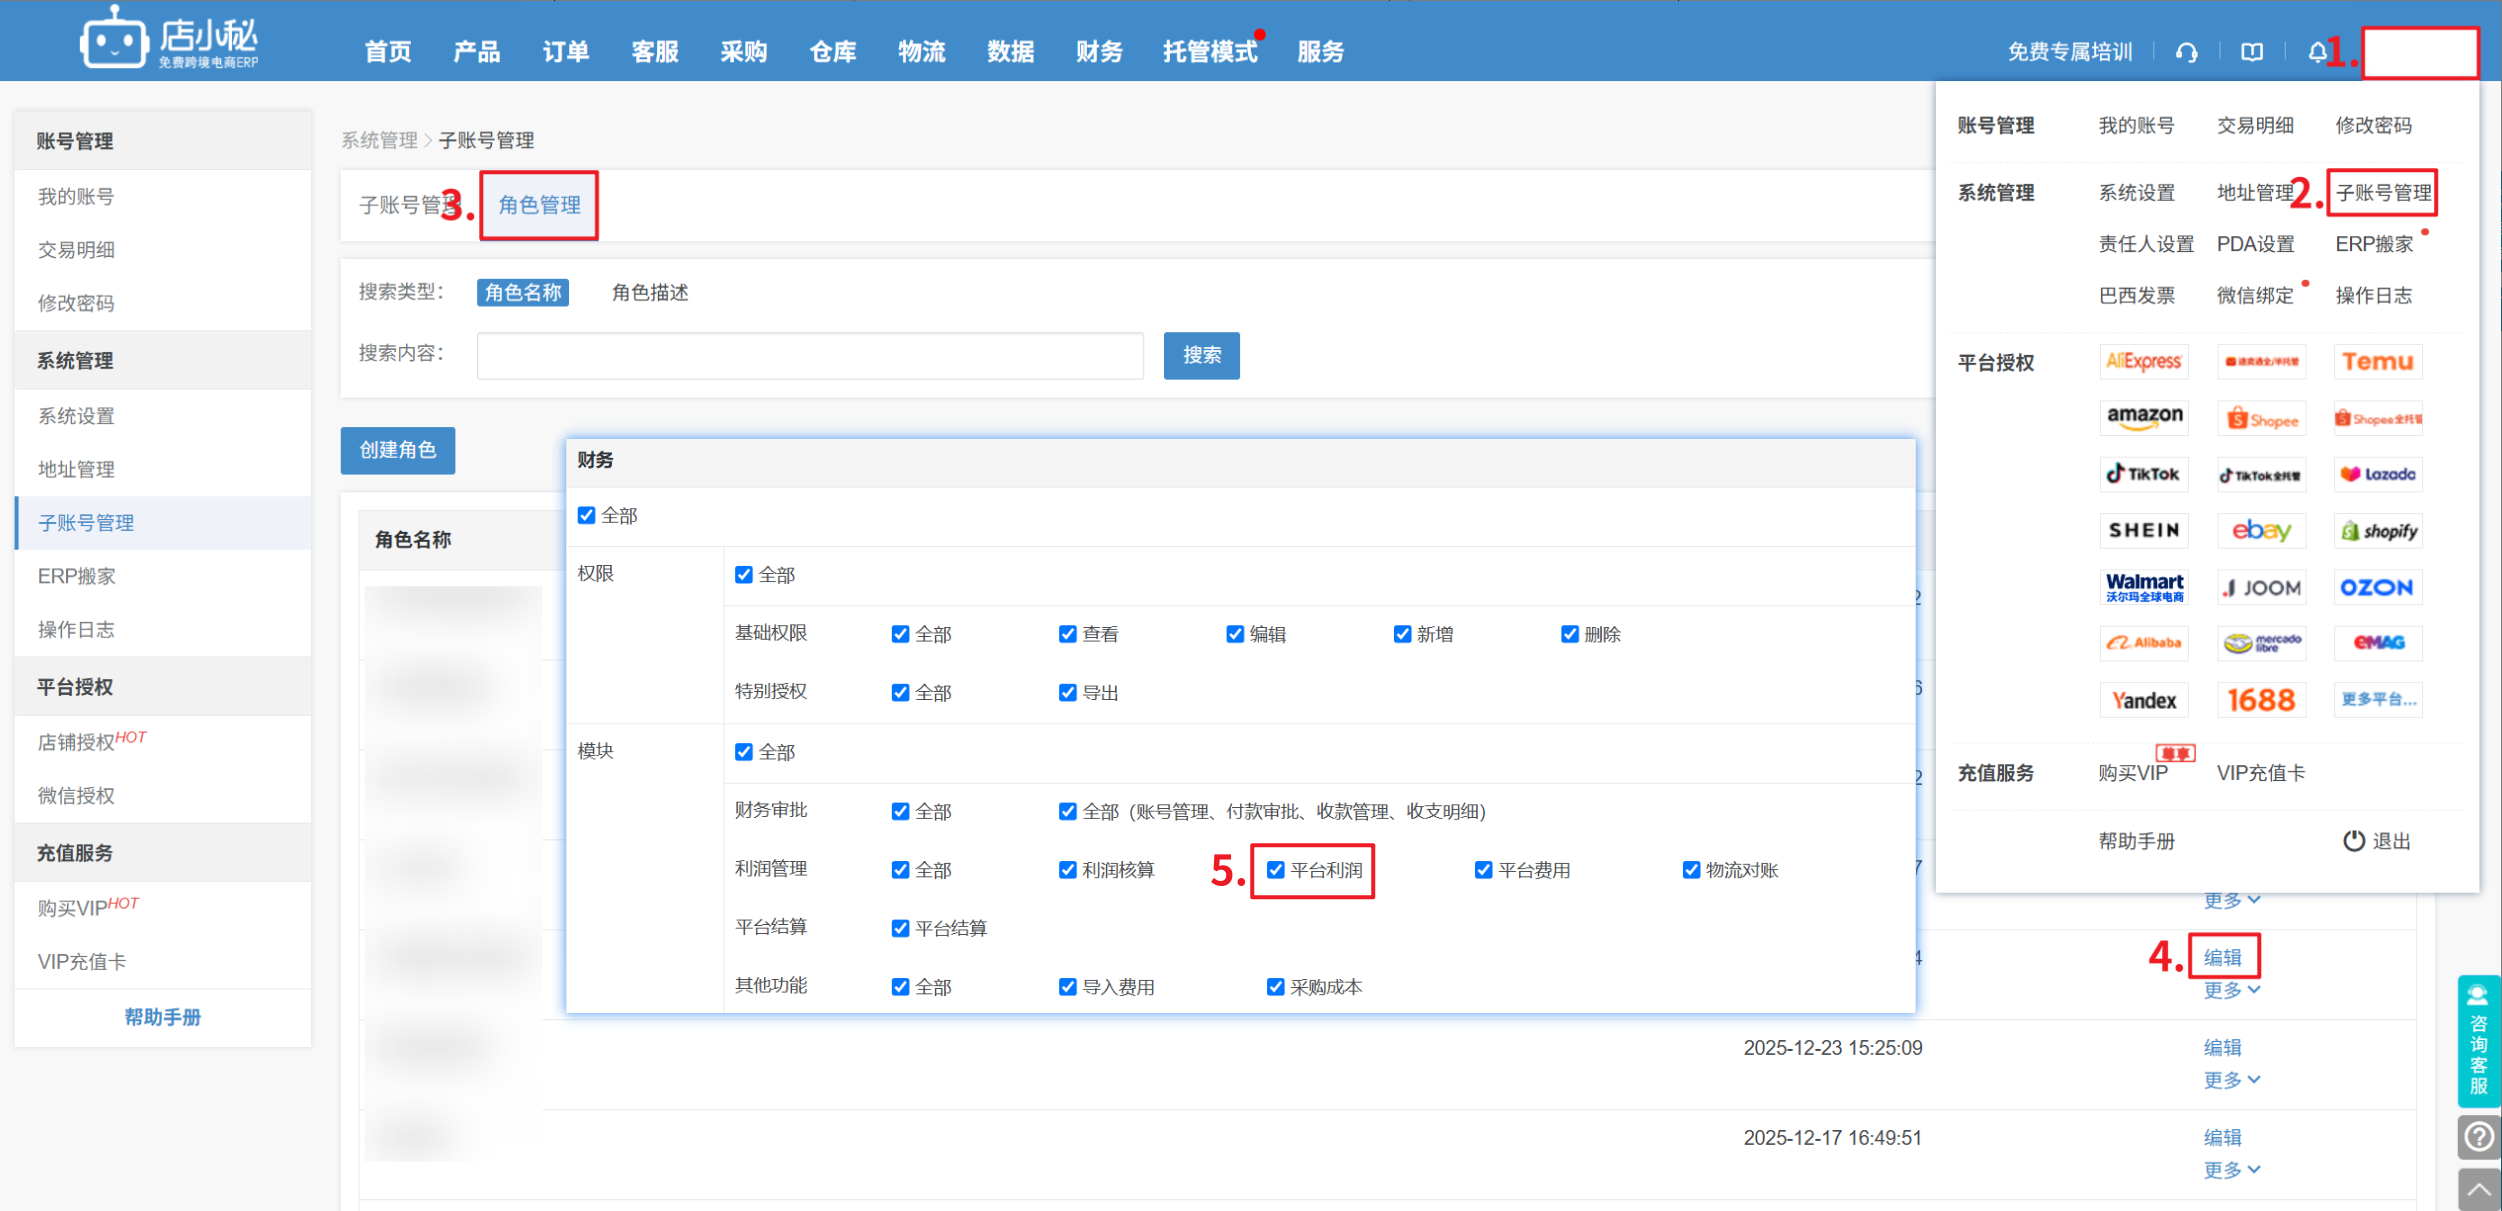Image resolution: width=2502 pixels, height=1211 pixels.
Task: Click the 搜索内容 input field
Action: (x=809, y=356)
